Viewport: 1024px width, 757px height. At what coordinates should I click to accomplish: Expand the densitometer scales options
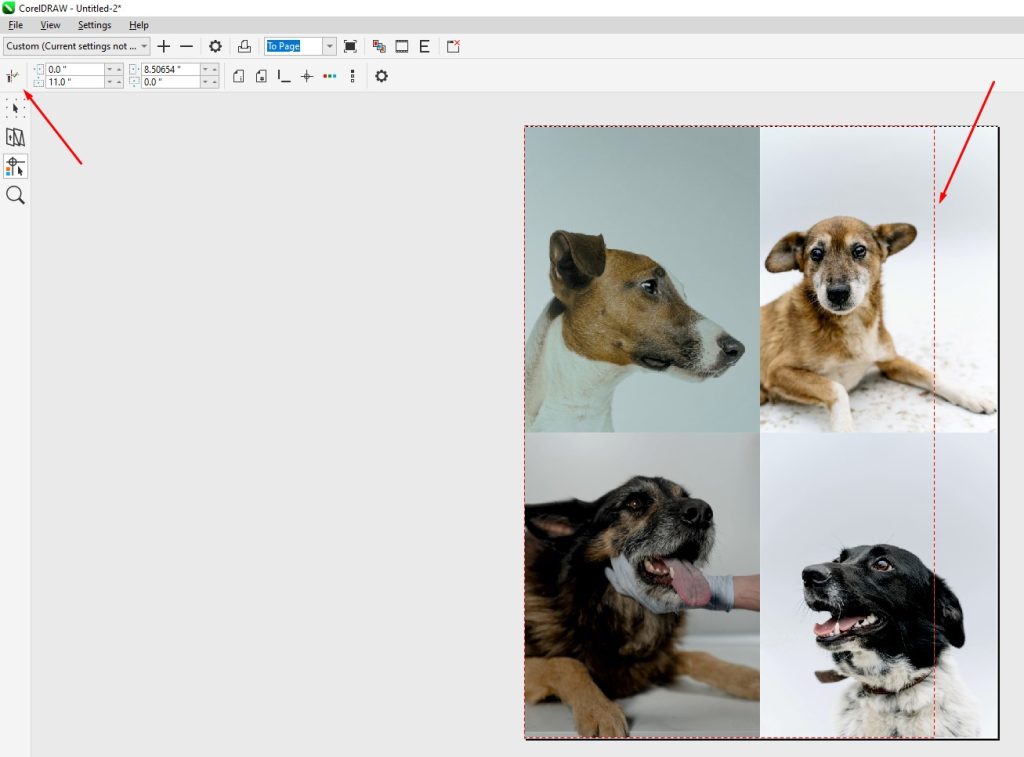(x=351, y=76)
